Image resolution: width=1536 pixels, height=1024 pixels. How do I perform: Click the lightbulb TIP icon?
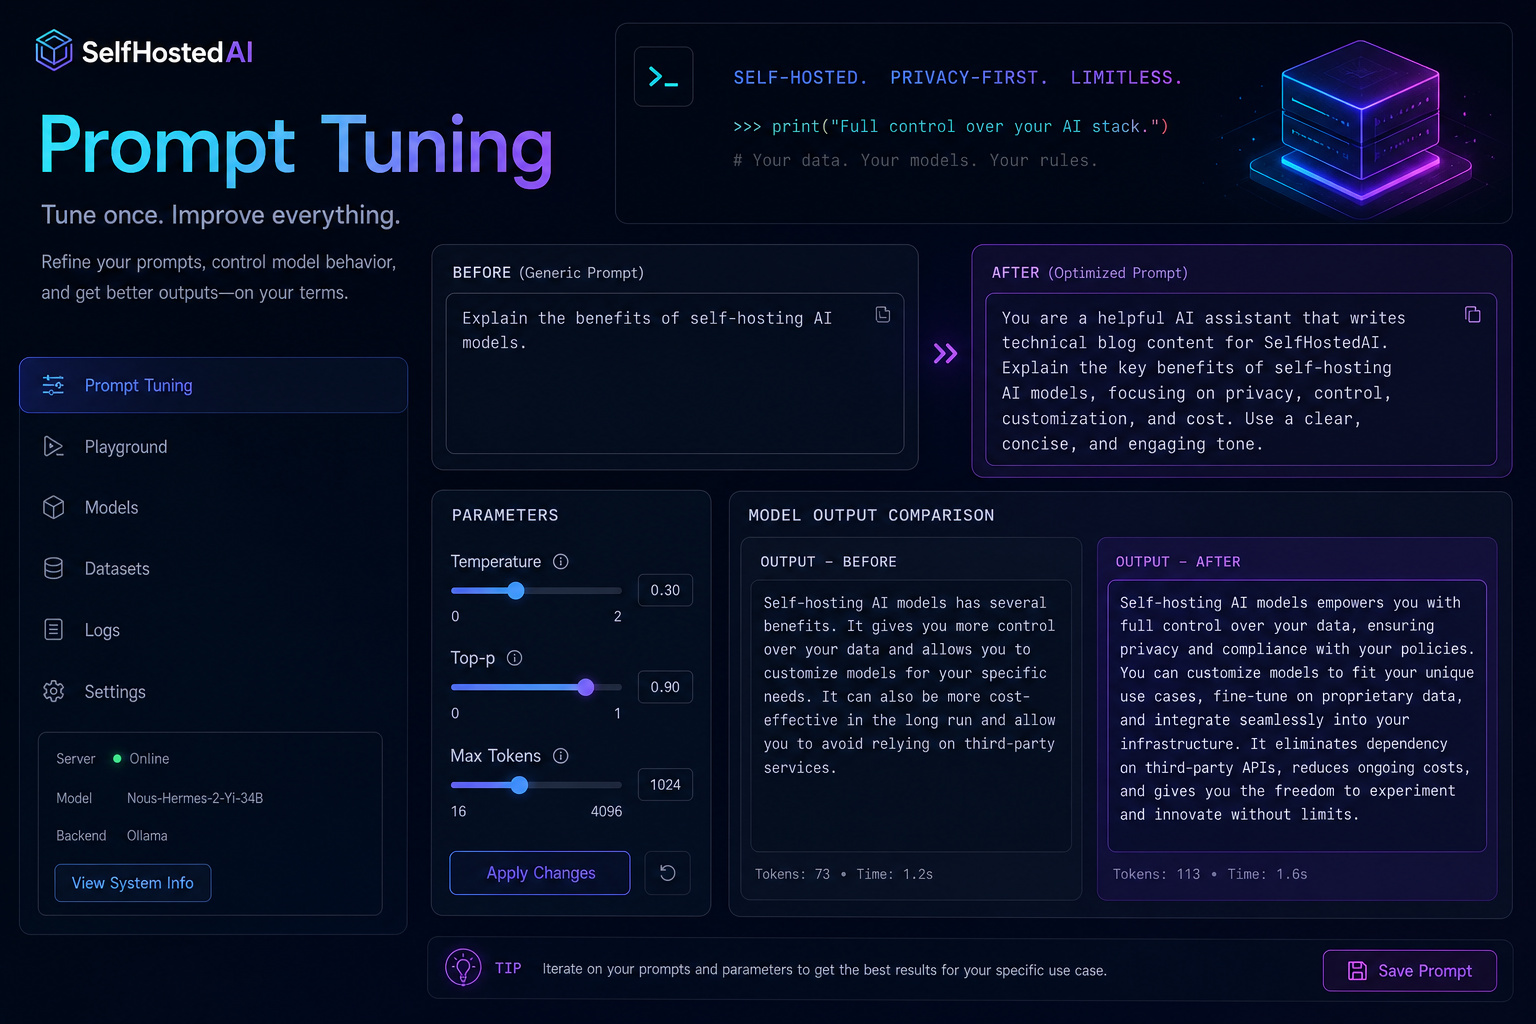tap(463, 968)
